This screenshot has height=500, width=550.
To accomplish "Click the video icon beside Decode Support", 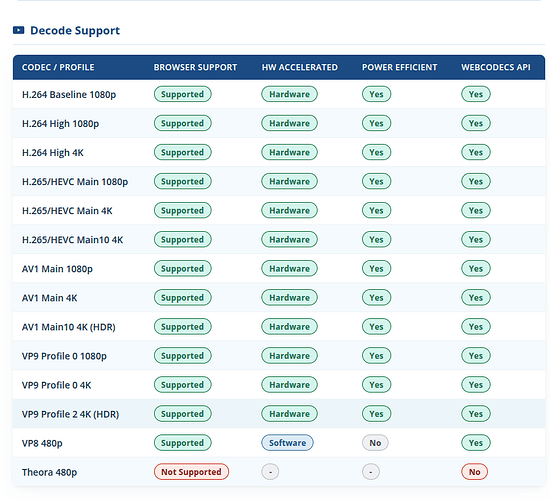I will point(19,30).
